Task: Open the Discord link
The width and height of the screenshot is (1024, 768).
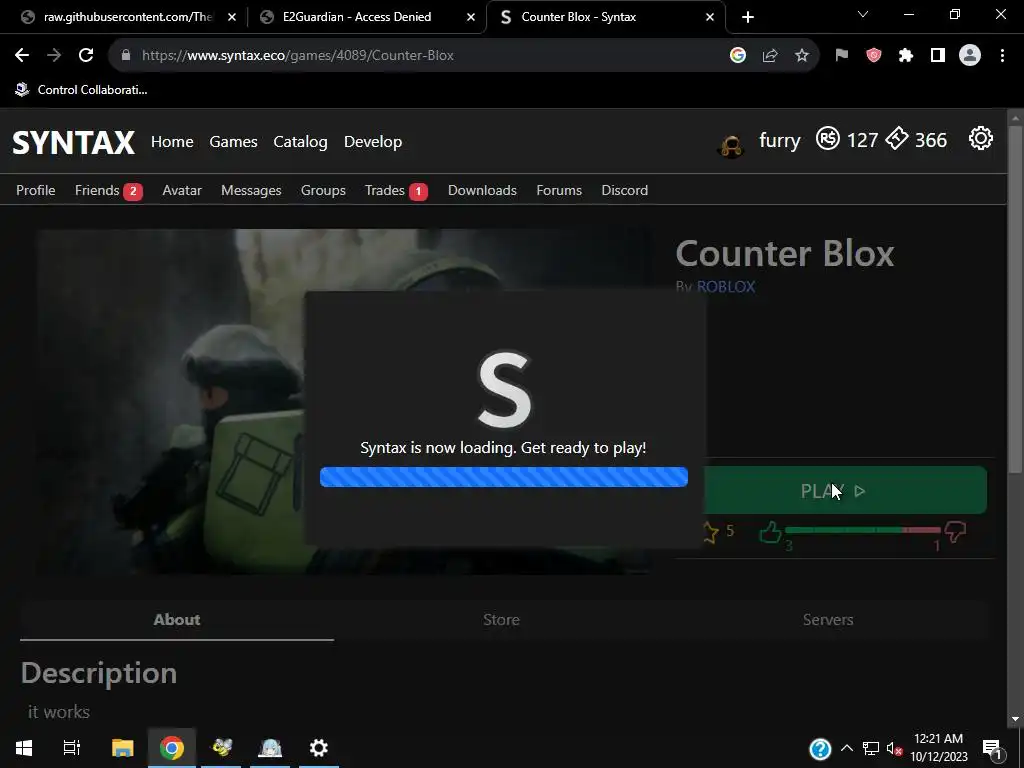Action: point(625,190)
